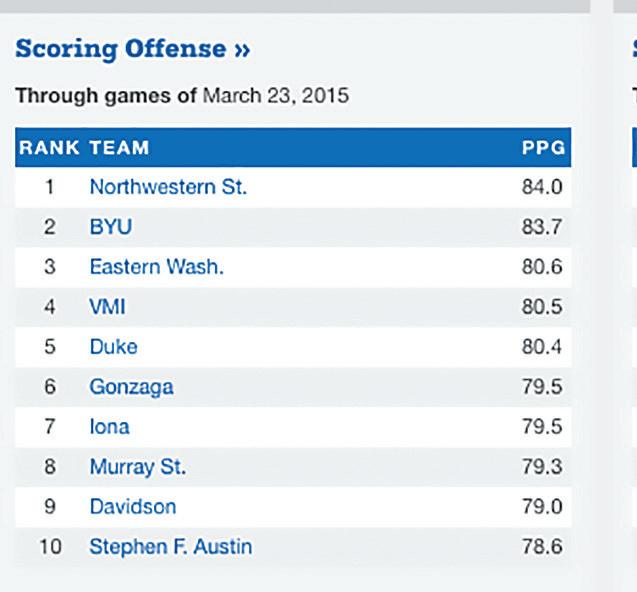Viewport: 637px width, 592px height.
Task: Open the Gonzaga team link
Action: click(132, 387)
